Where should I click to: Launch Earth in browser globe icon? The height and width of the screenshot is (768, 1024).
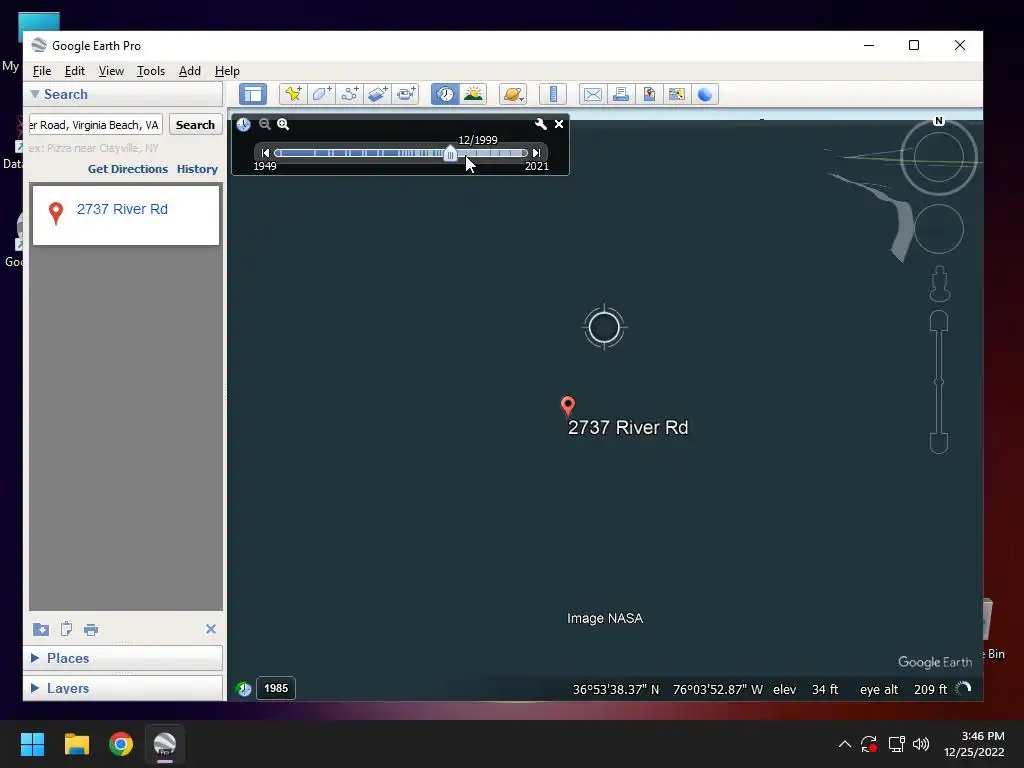[x=705, y=94]
